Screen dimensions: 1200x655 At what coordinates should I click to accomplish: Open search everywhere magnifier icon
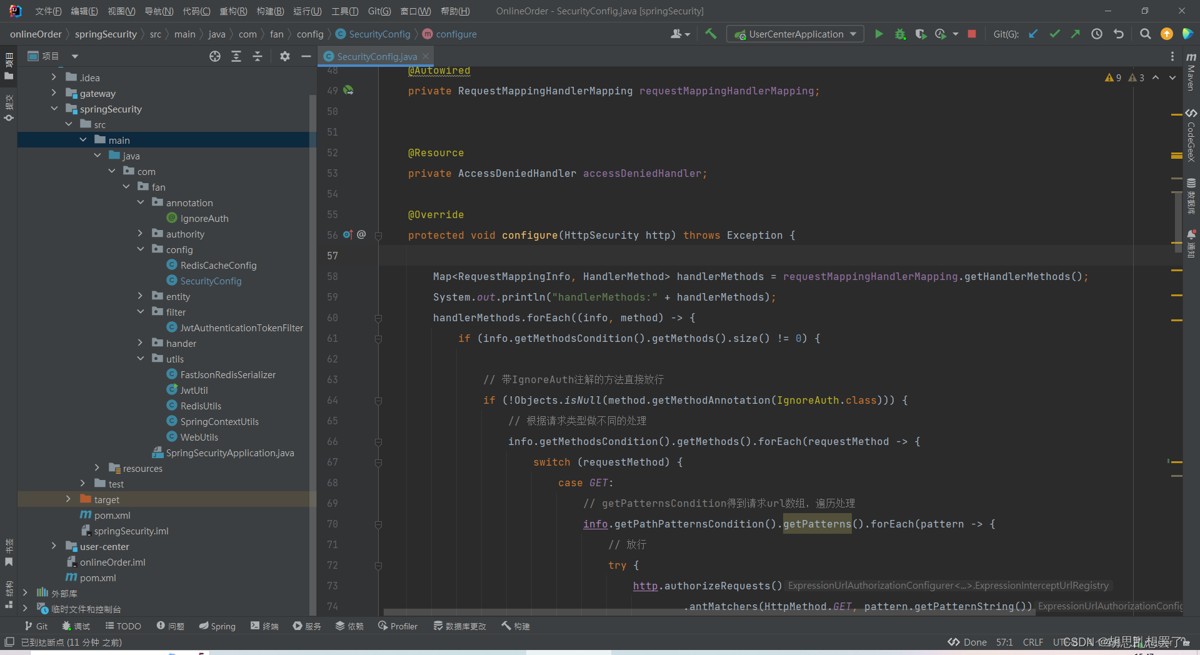(x=1145, y=34)
